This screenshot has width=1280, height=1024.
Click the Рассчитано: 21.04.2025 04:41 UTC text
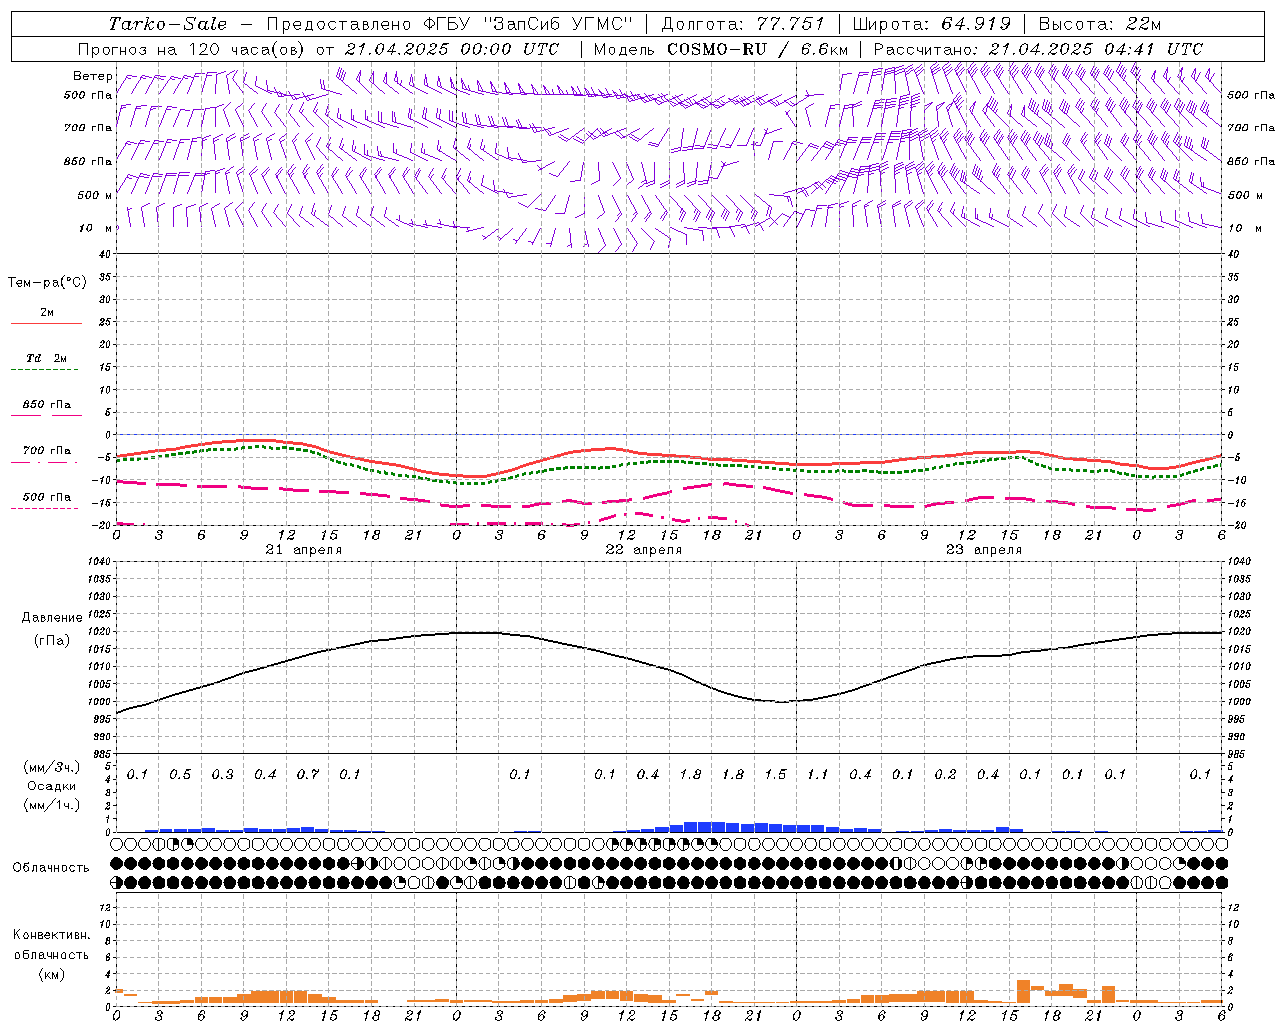click(x=1038, y=49)
